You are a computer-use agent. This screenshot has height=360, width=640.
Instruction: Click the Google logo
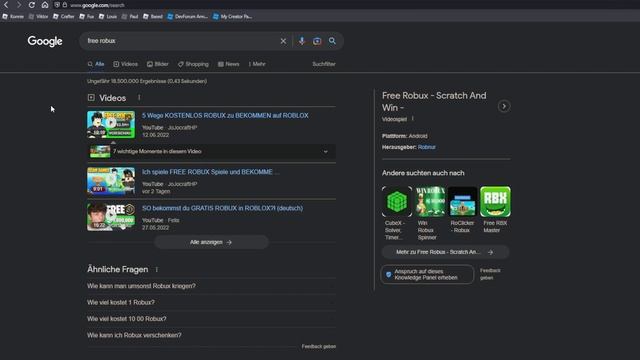tap(45, 41)
